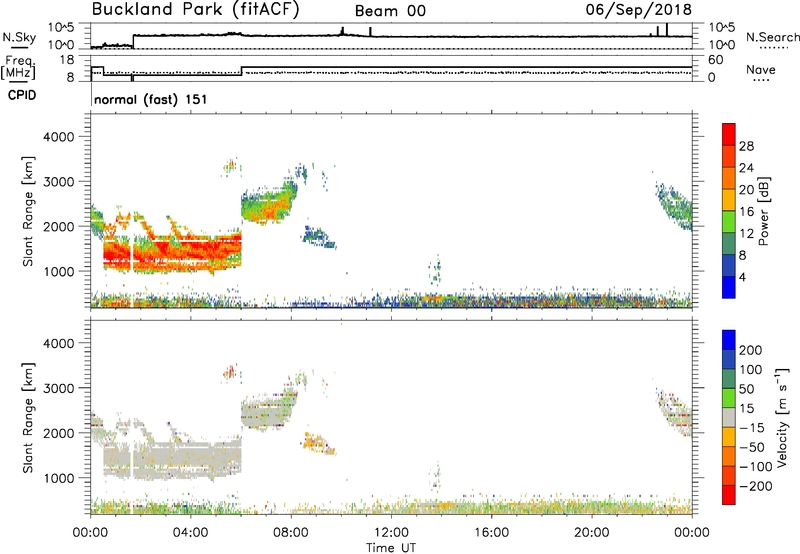Click the frequency step at 06:00 in Freq plot
The height and width of the screenshot is (554, 800).
pyautogui.click(x=241, y=70)
